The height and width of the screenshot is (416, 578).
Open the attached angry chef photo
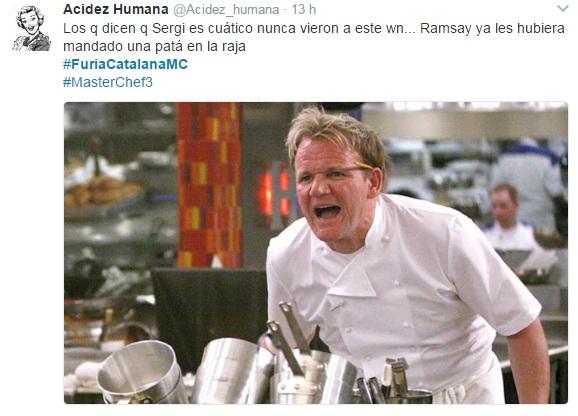(316, 253)
